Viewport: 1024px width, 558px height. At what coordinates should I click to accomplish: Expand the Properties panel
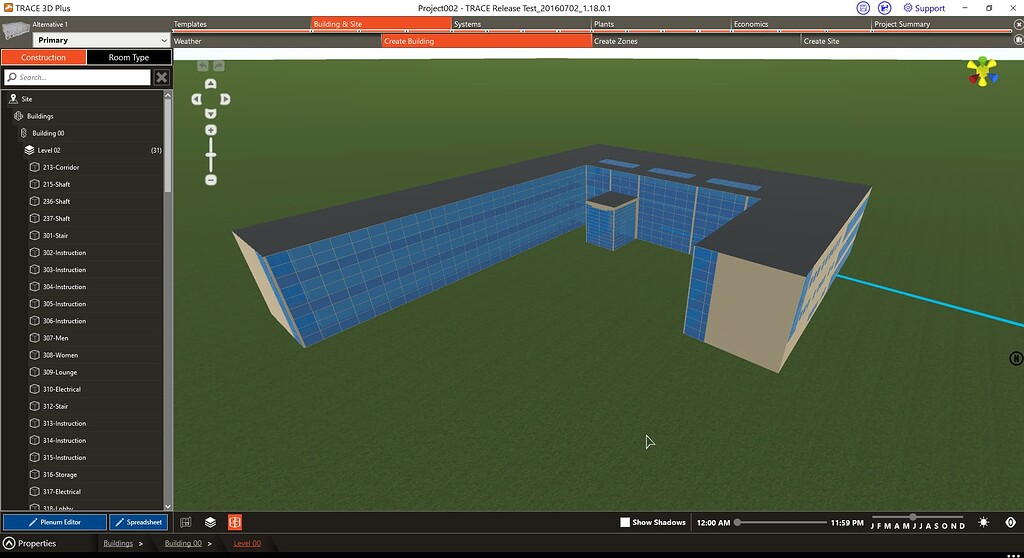click(x=10, y=543)
